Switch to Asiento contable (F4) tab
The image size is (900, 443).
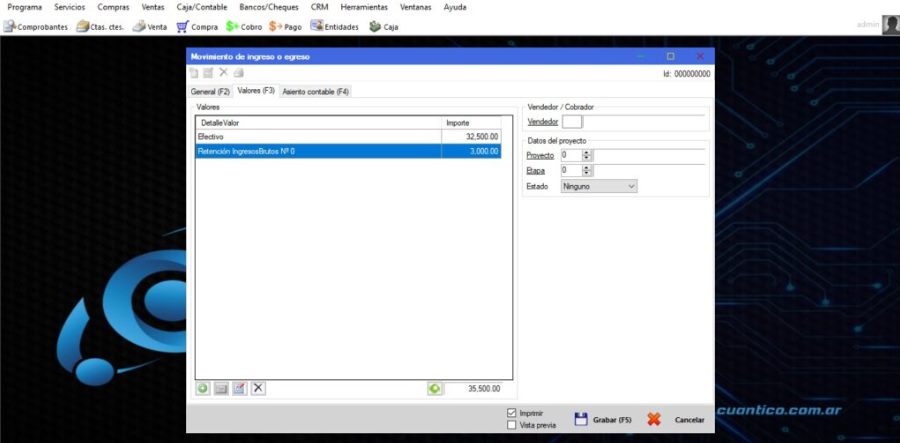(315, 92)
